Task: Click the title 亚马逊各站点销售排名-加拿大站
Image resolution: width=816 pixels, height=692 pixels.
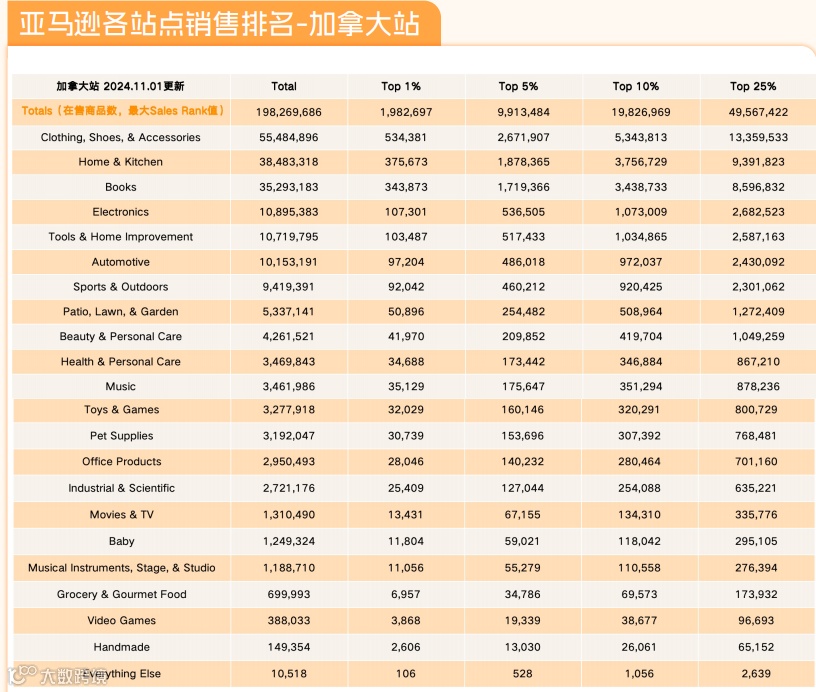Action: 219,24
